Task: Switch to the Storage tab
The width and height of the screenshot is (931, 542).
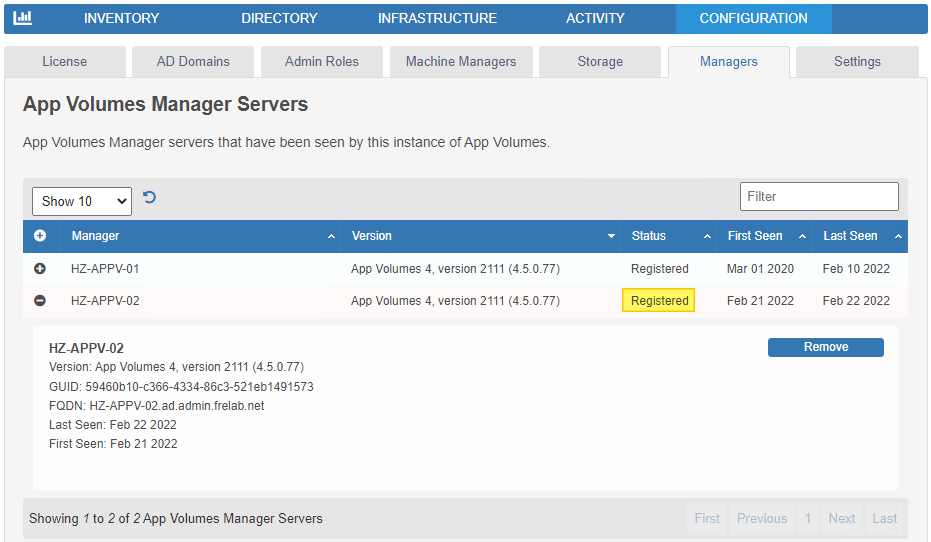Action: coord(600,62)
